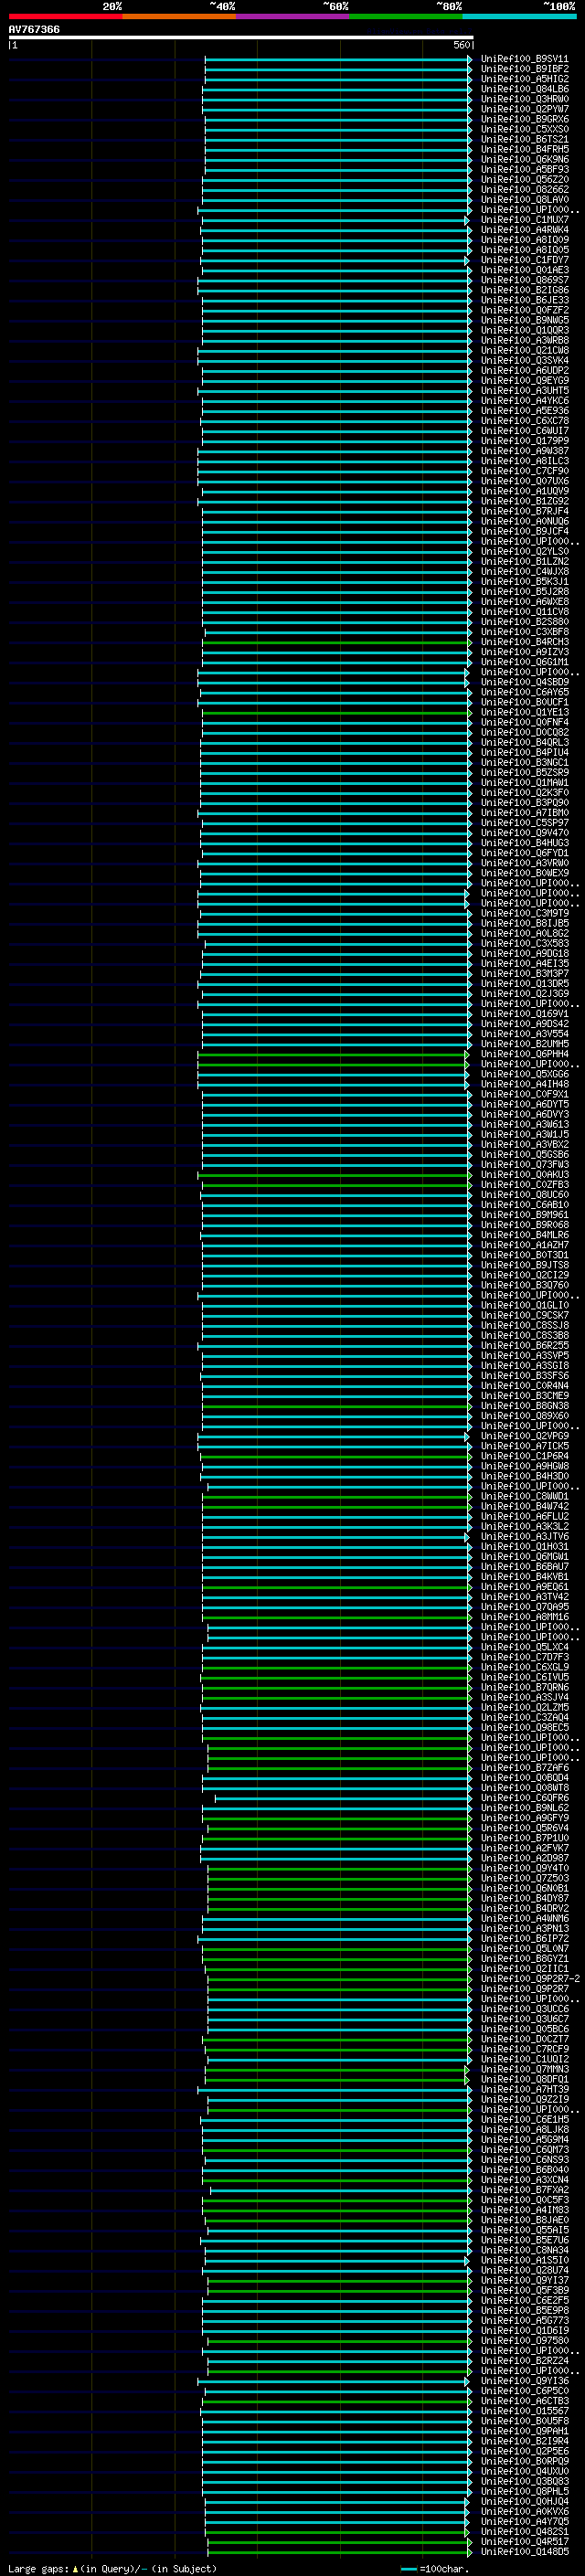This screenshot has height=2576, width=585.
Task: Click the UniRef100_O97580 label
Action: (x=525, y=2340)
